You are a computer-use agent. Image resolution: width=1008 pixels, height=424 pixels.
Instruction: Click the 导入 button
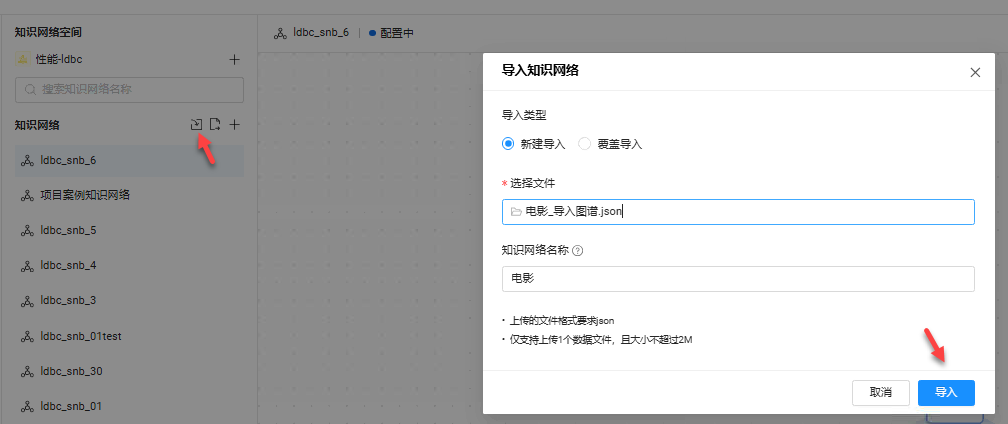946,393
